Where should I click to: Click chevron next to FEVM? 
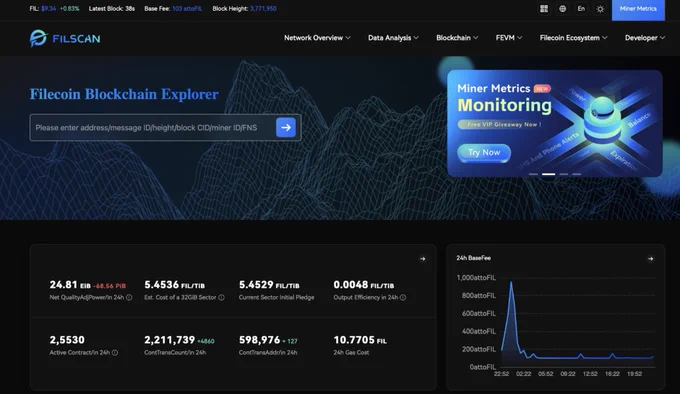520,38
